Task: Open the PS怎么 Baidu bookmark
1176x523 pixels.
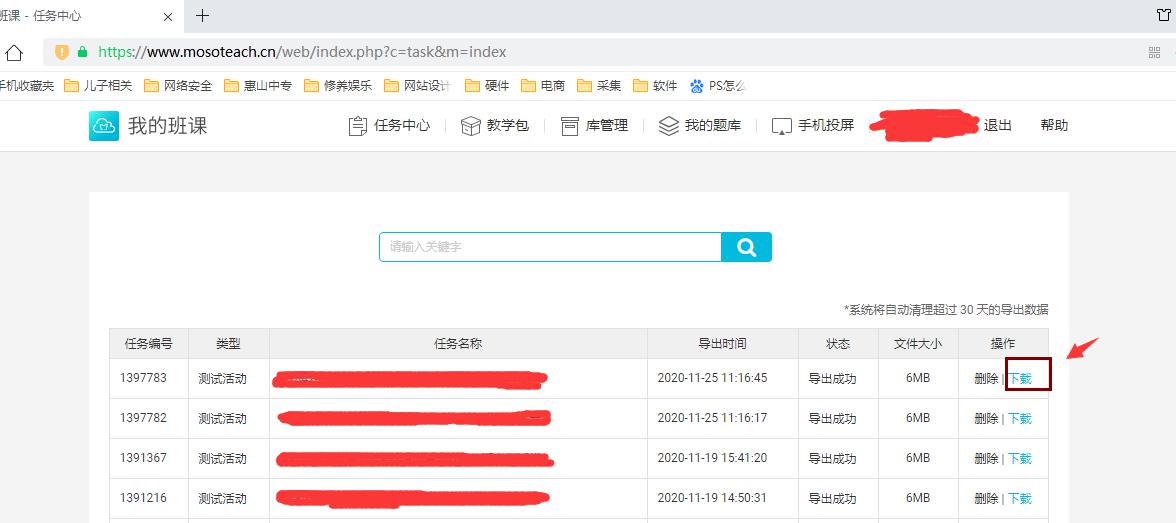Action: point(718,86)
